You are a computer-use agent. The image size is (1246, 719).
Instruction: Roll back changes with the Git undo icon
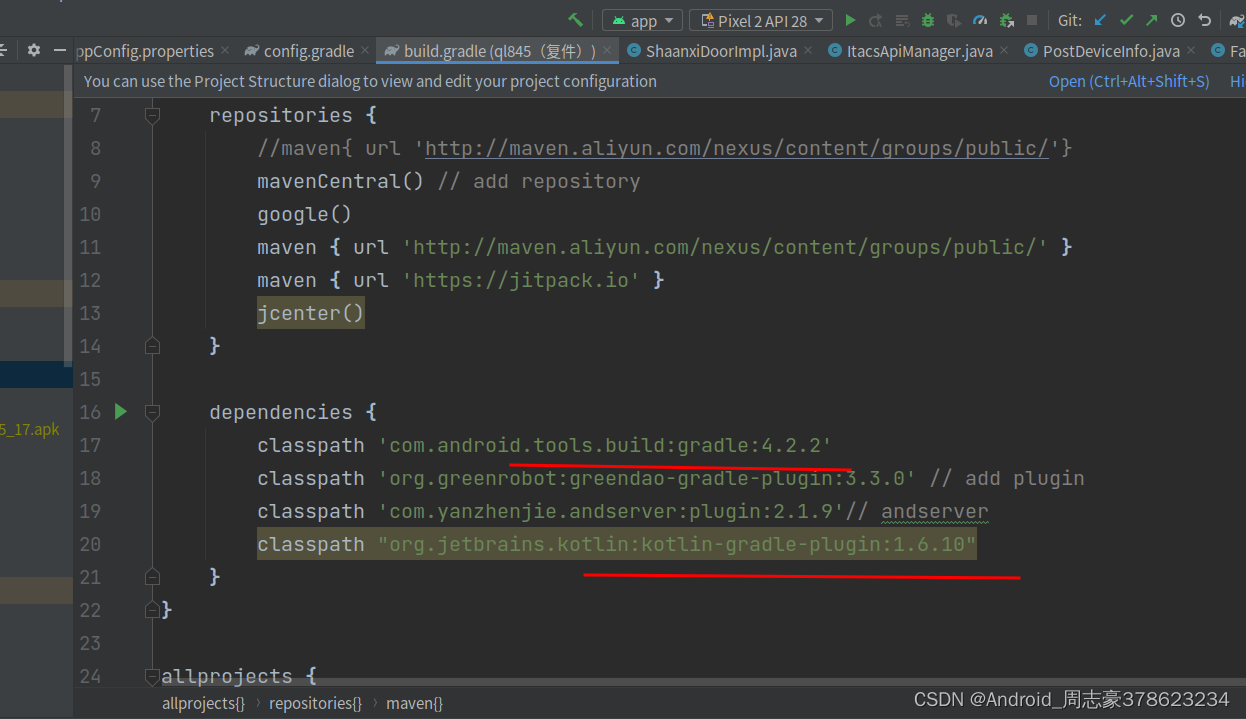(x=1202, y=19)
